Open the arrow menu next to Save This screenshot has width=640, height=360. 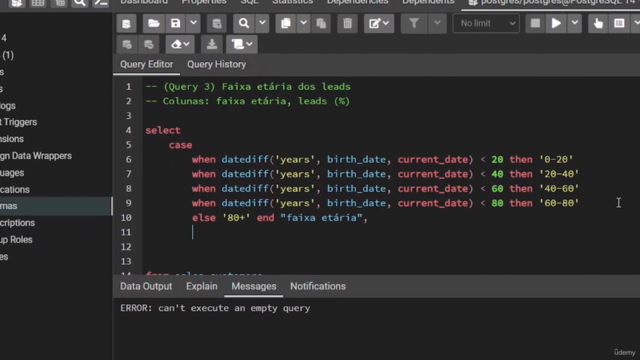(193, 24)
